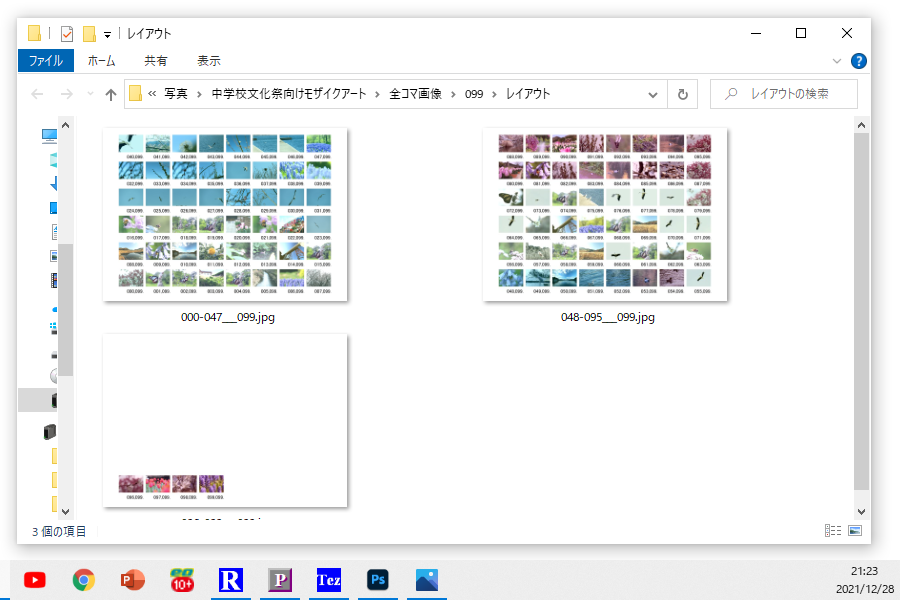
Task: Click the レイアウトの検索 search box
Action: 784,94
